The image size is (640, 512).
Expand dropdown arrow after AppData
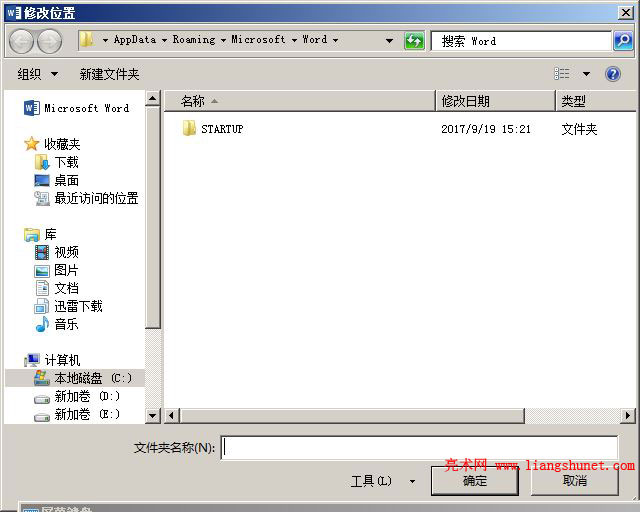[x=164, y=40]
